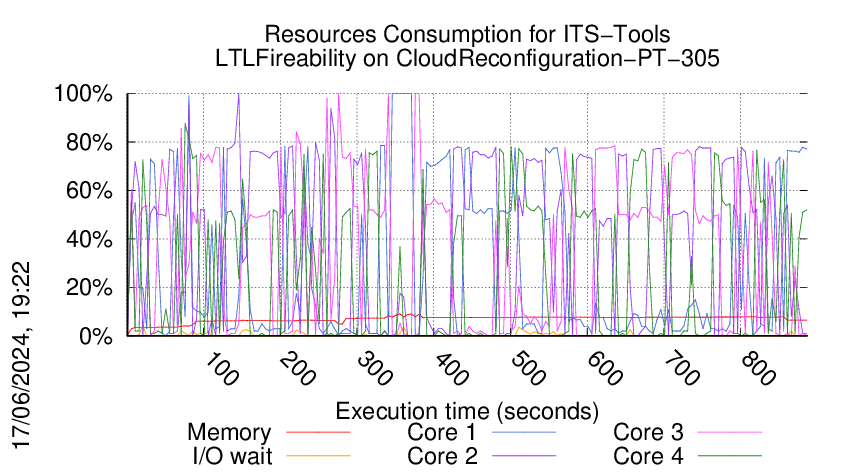Click the '20%' y-axis label
The image size is (850, 475).
89,288
